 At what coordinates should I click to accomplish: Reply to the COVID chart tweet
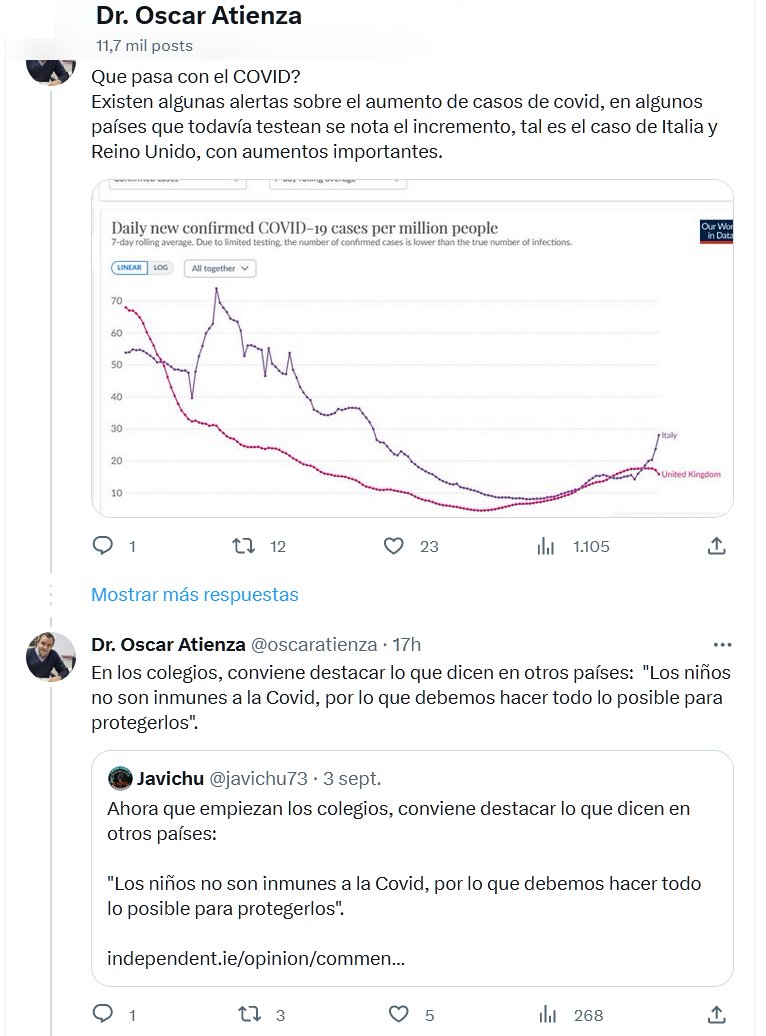(103, 546)
